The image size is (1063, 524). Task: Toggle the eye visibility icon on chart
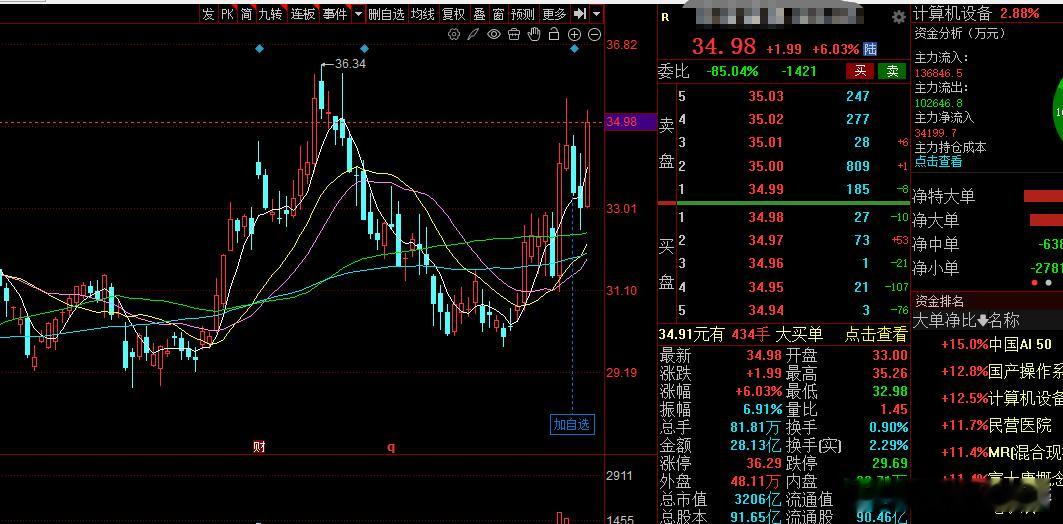[494, 35]
